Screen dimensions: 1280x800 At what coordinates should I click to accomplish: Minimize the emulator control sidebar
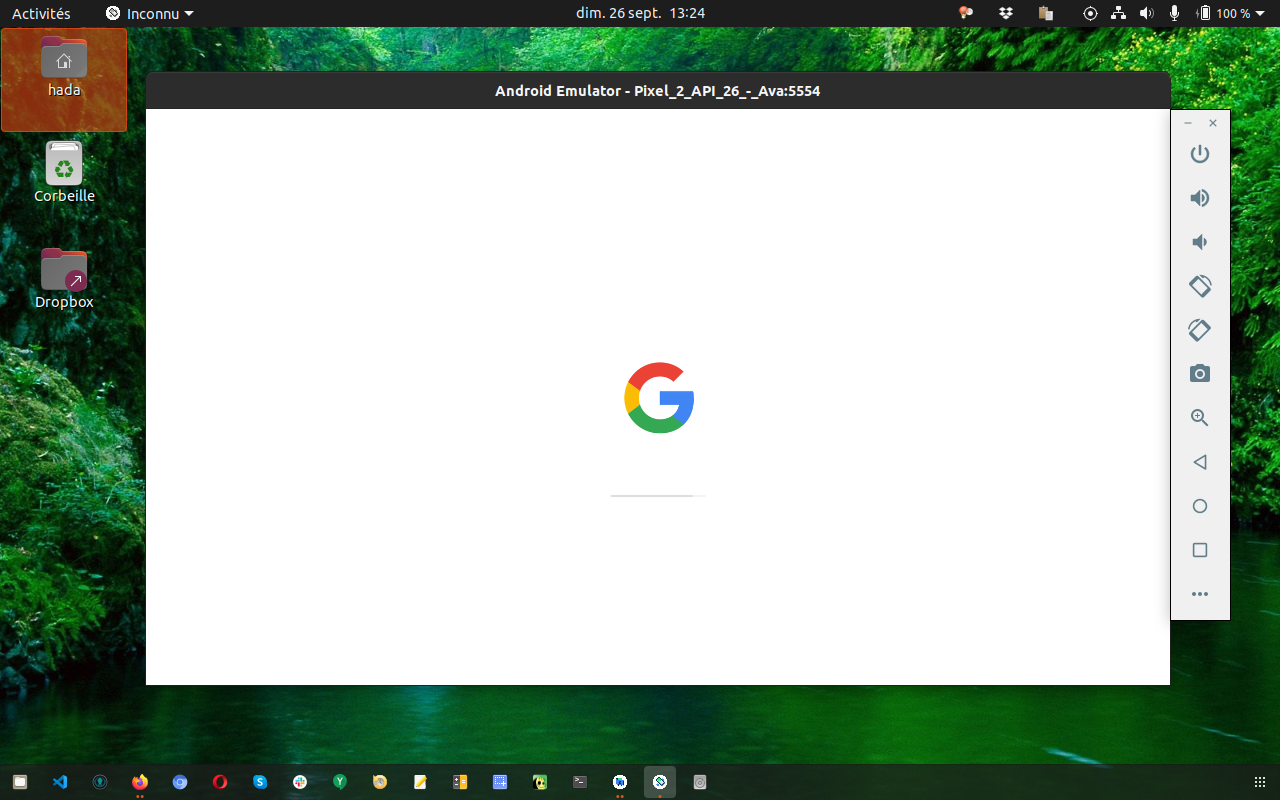[x=1188, y=123]
